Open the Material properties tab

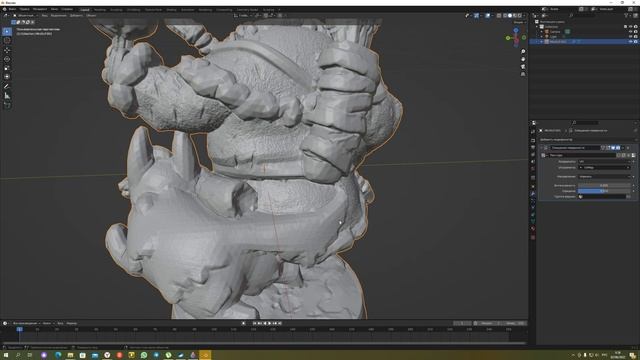click(533, 229)
